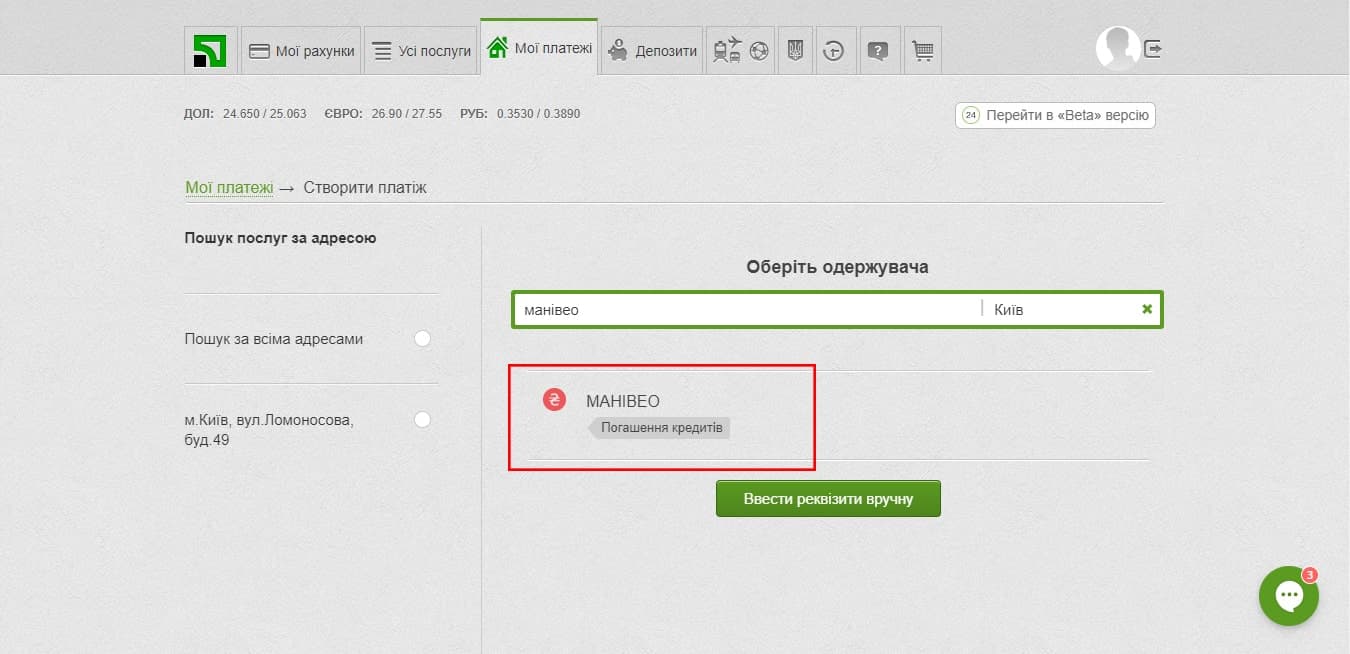Screen dimensions: 1350x654
Task: Open the travel tickets icon tab
Action: (x=740, y=51)
